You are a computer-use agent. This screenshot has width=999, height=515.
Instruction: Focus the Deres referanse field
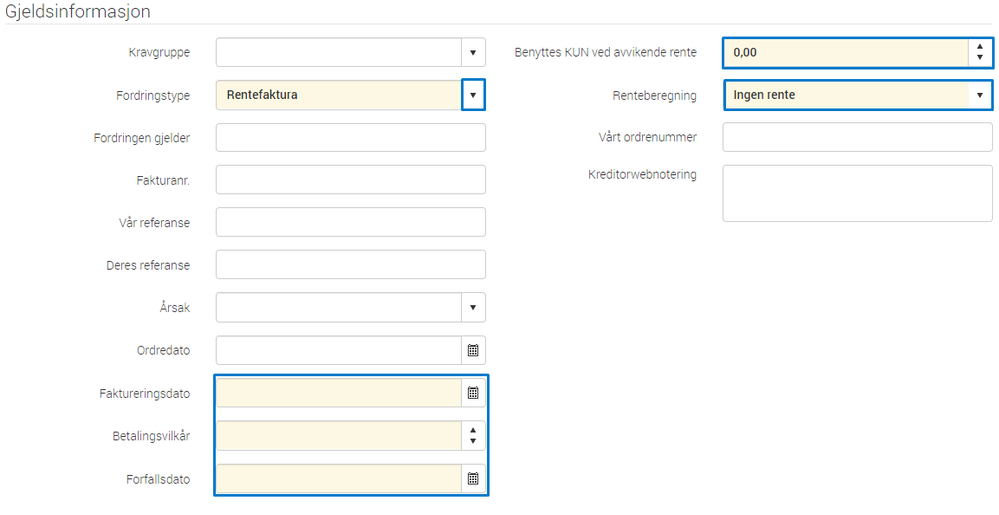tap(350, 265)
